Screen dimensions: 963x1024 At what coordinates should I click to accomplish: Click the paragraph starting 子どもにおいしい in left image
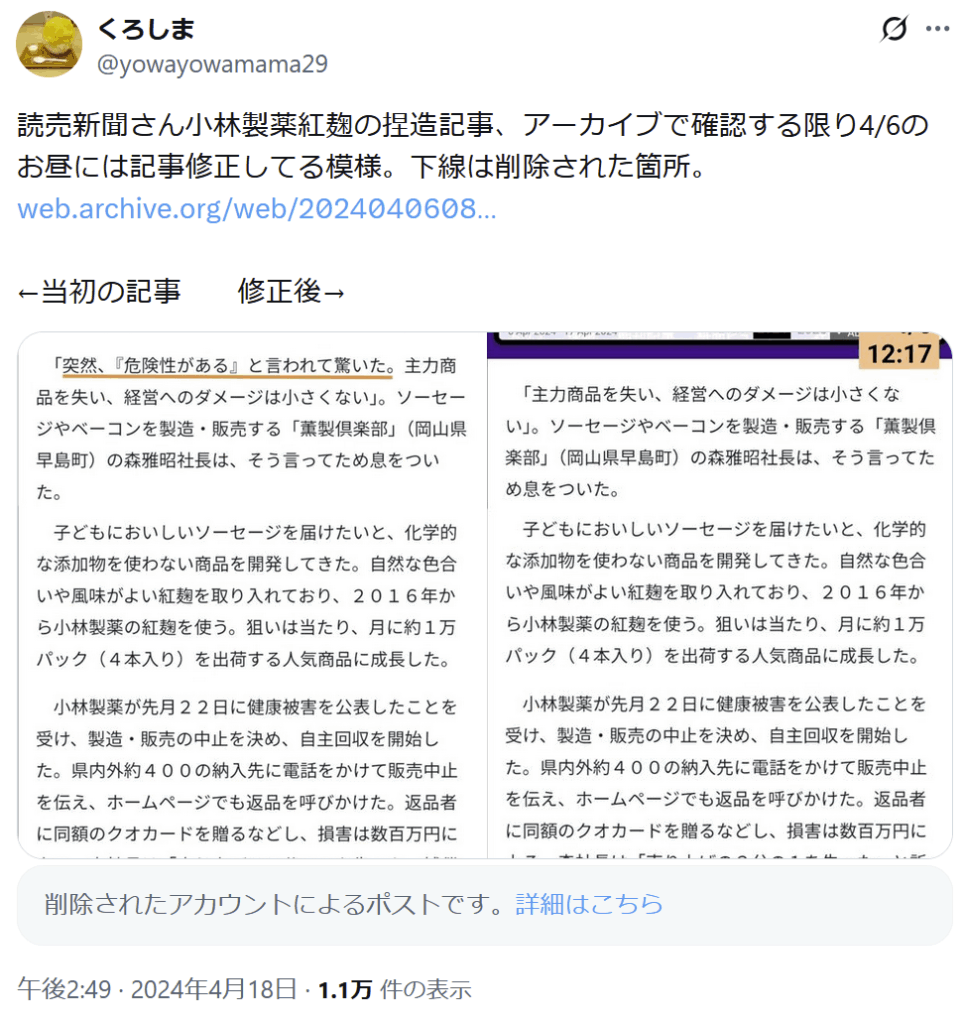(247, 596)
